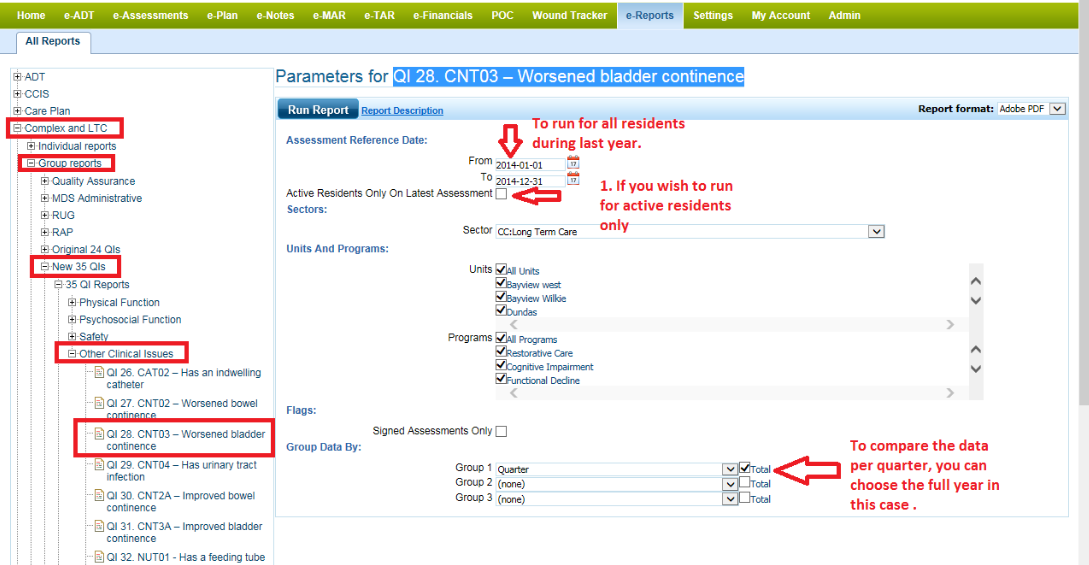The width and height of the screenshot is (1089, 565).
Task: Open the e-MAR menu tab
Action: point(328,15)
